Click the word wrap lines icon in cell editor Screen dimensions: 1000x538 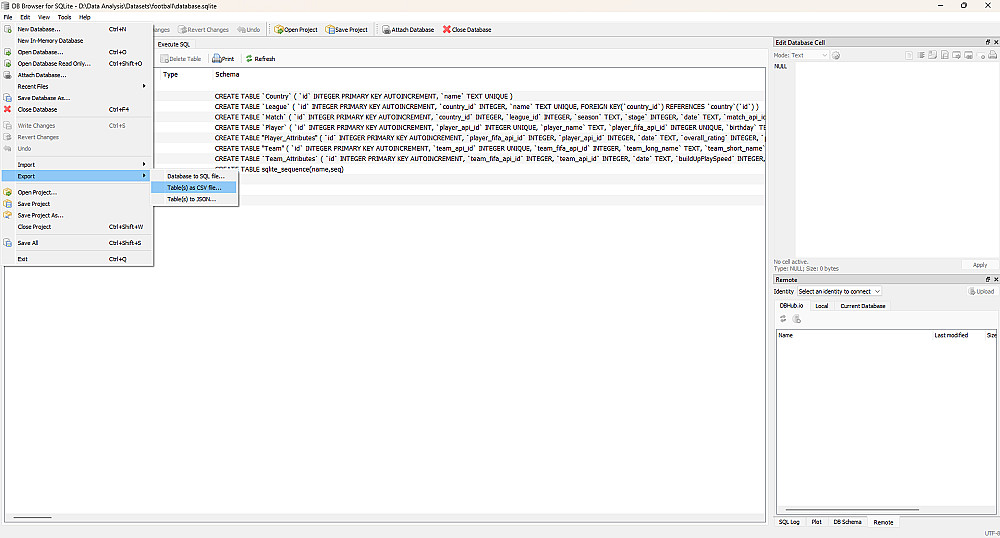921,55
